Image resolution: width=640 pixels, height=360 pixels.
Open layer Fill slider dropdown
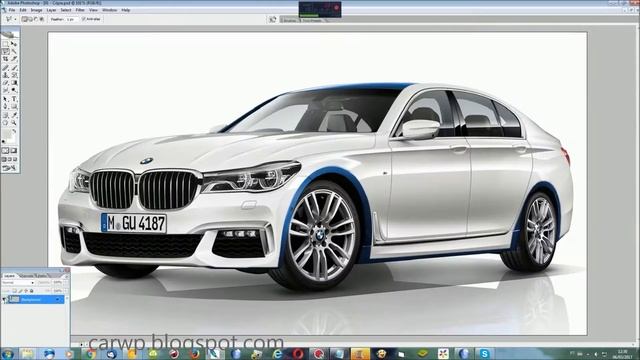(x=65, y=291)
